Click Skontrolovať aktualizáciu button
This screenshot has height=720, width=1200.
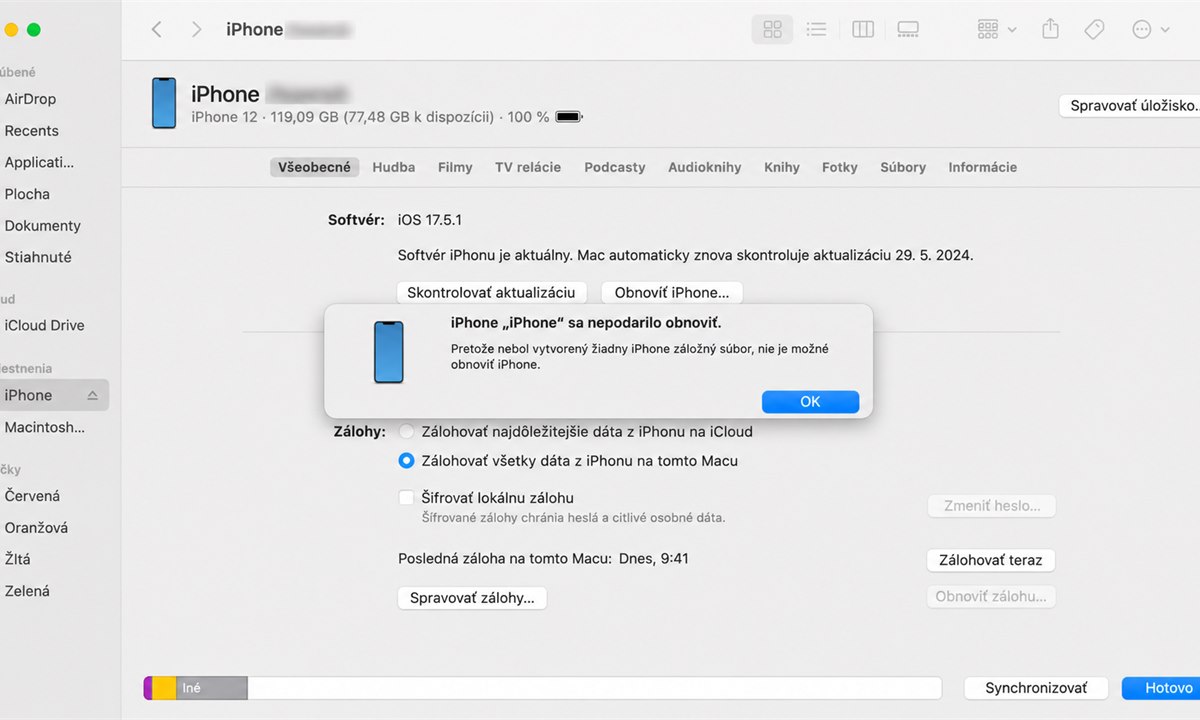(491, 293)
